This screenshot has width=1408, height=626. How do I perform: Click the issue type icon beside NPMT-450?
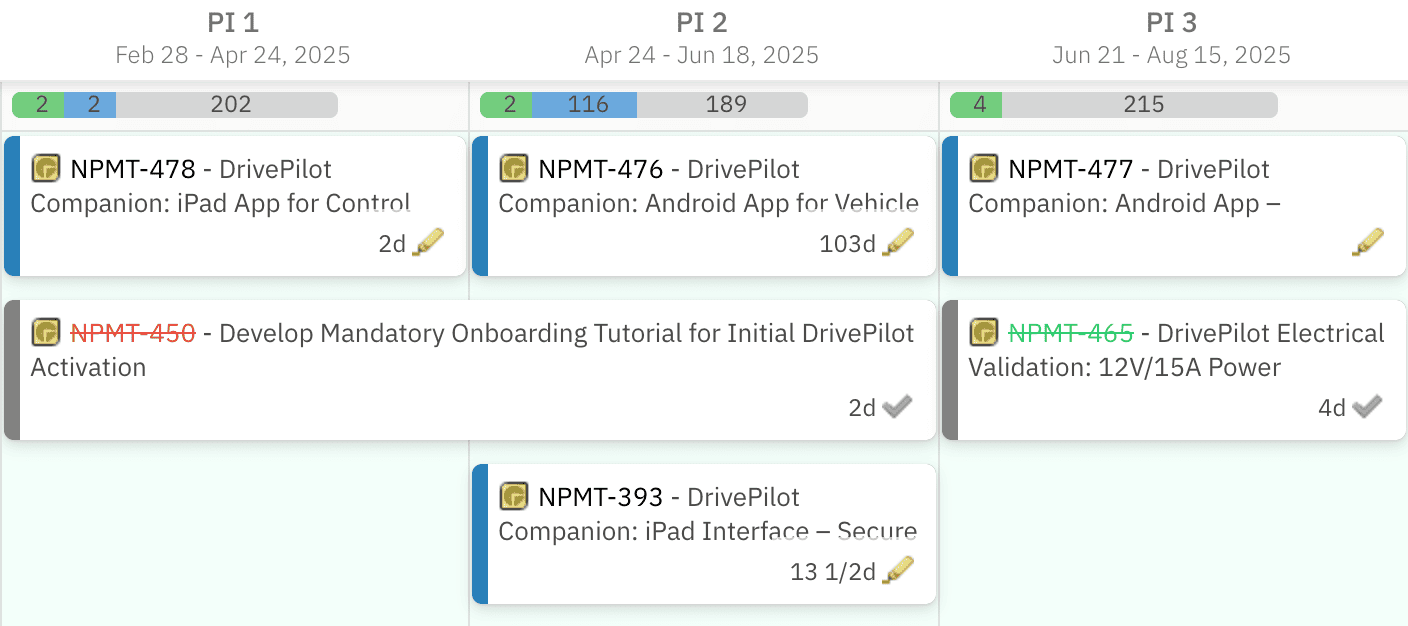(x=45, y=332)
